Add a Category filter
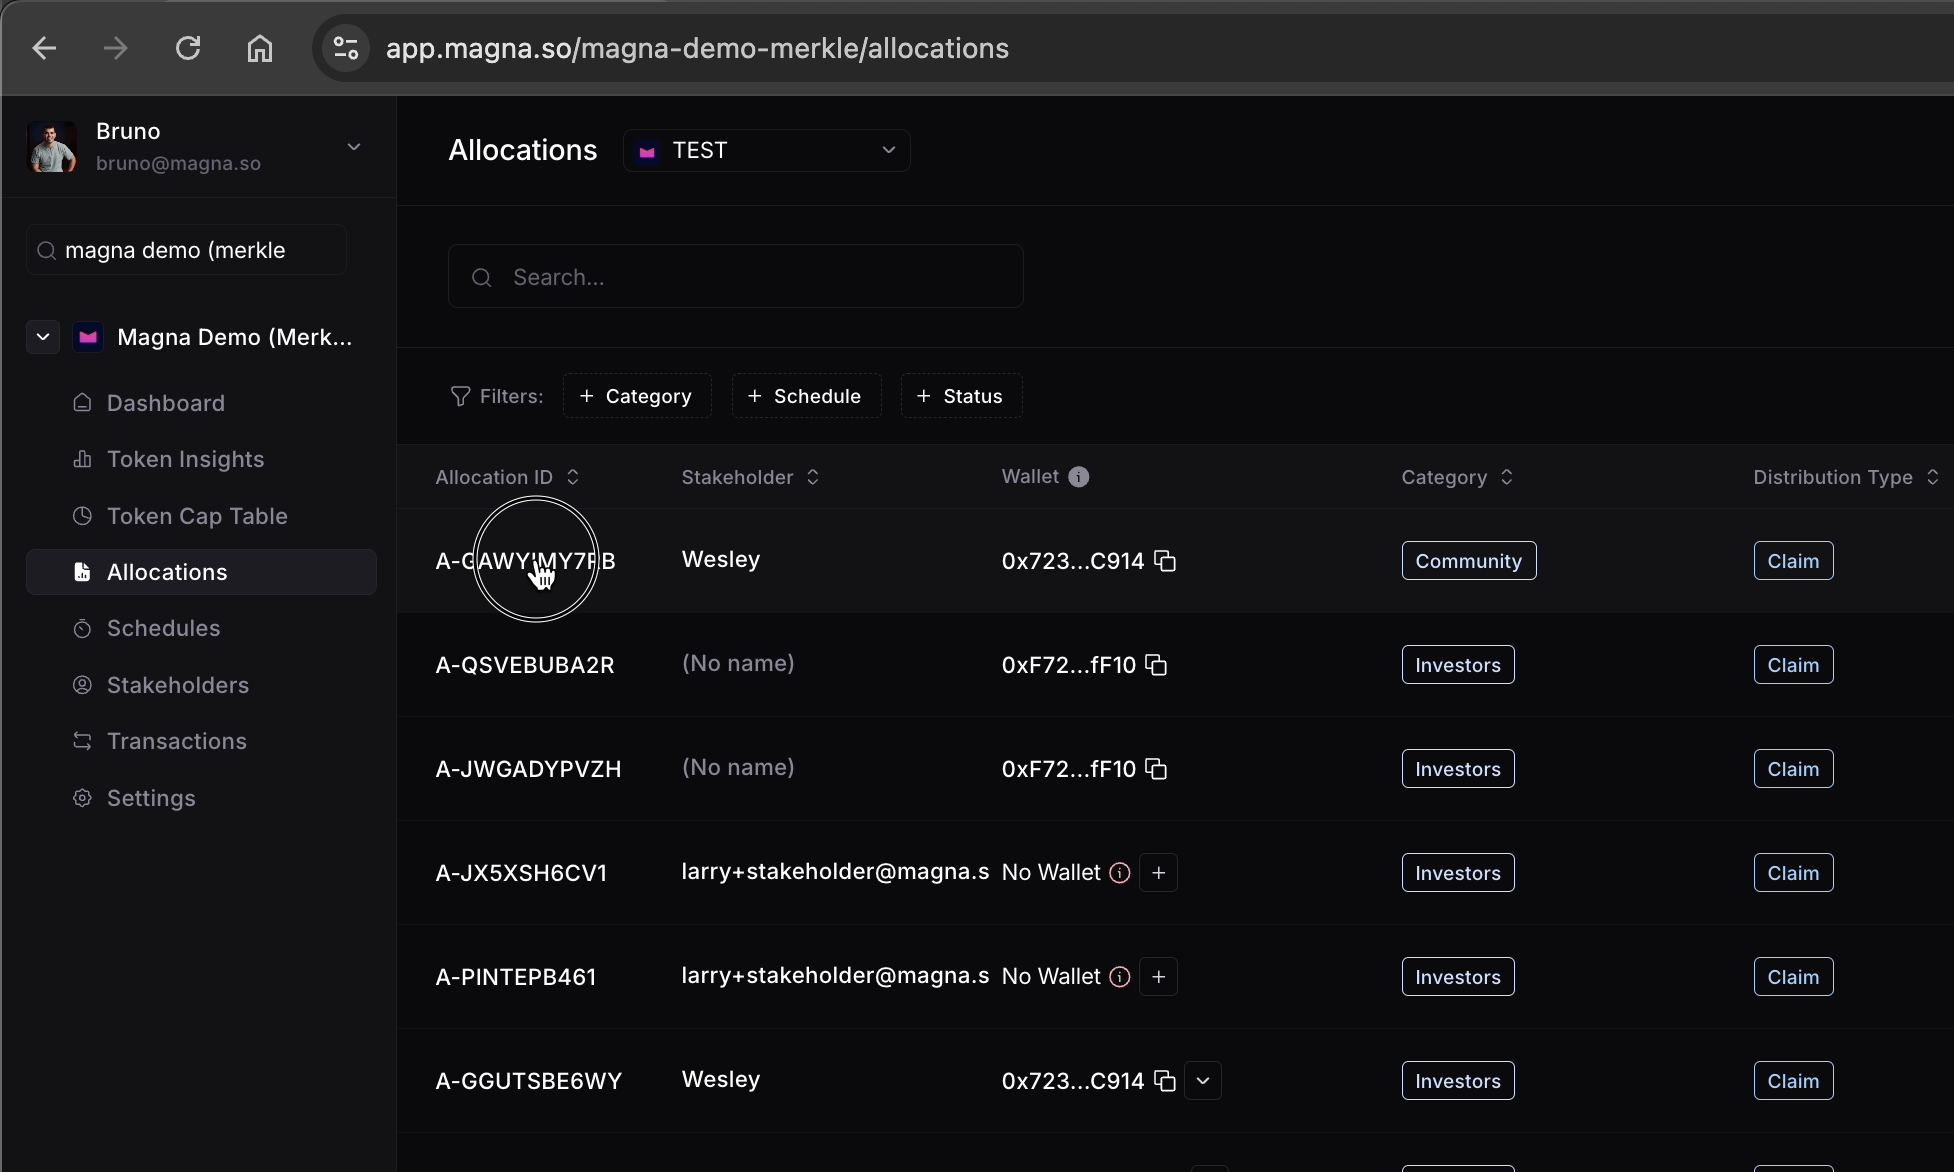Screen dimensions: 1954x1172 pos(636,396)
